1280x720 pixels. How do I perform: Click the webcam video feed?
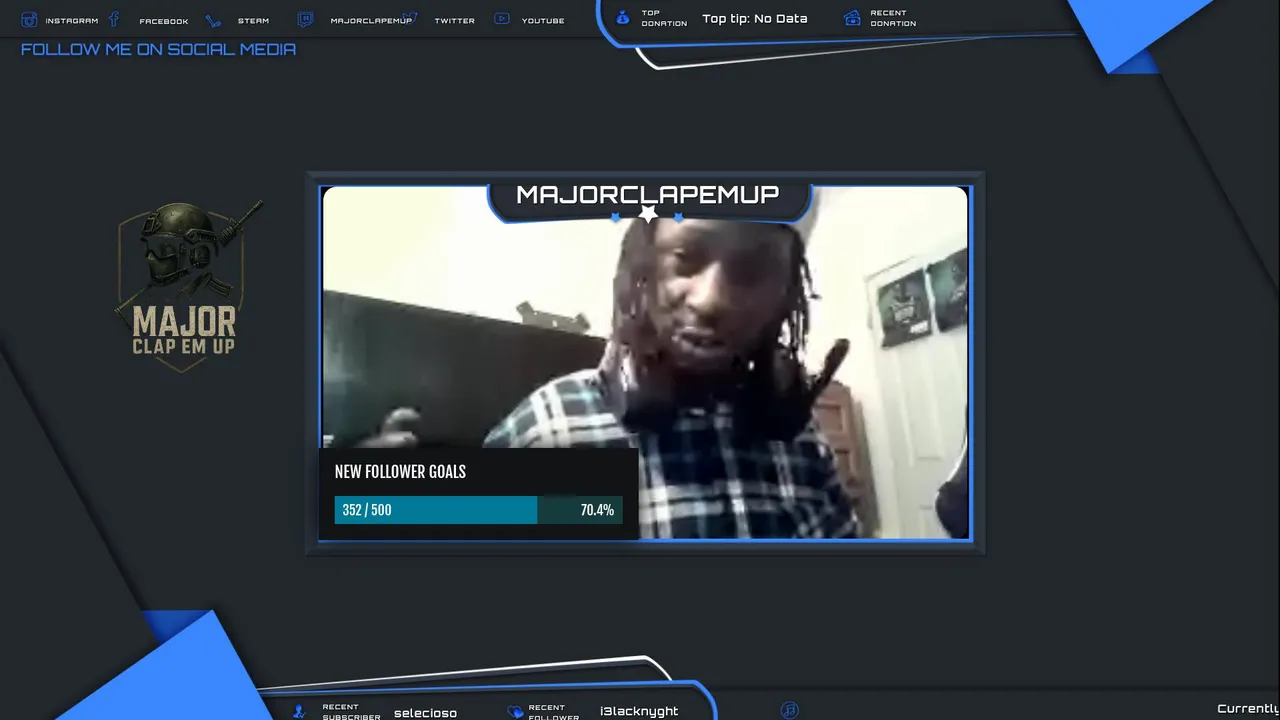tap(645, 363)
